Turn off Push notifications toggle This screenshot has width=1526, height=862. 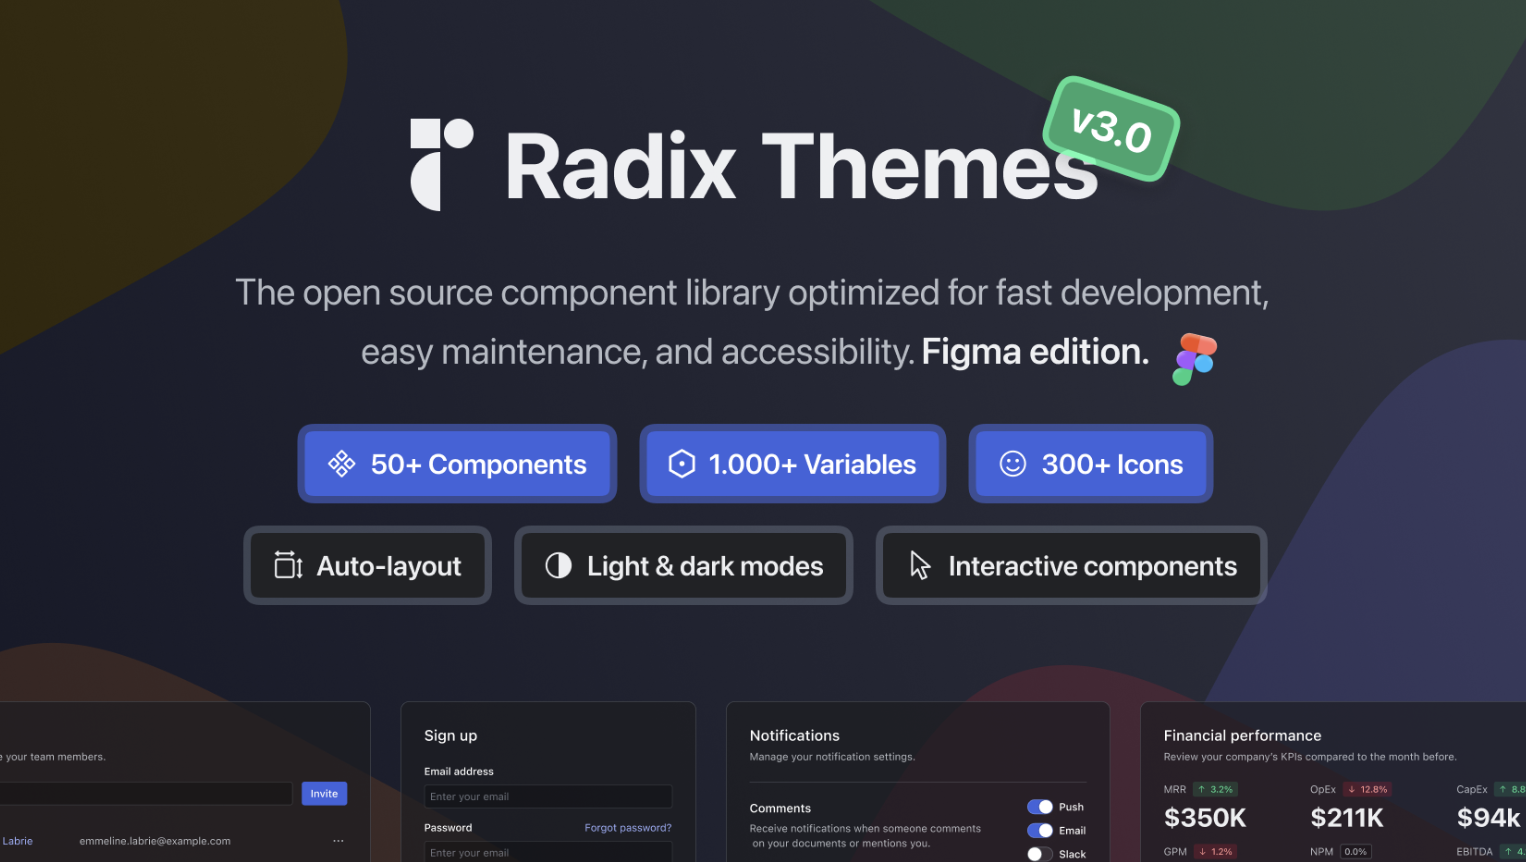tap(1040, 807)
